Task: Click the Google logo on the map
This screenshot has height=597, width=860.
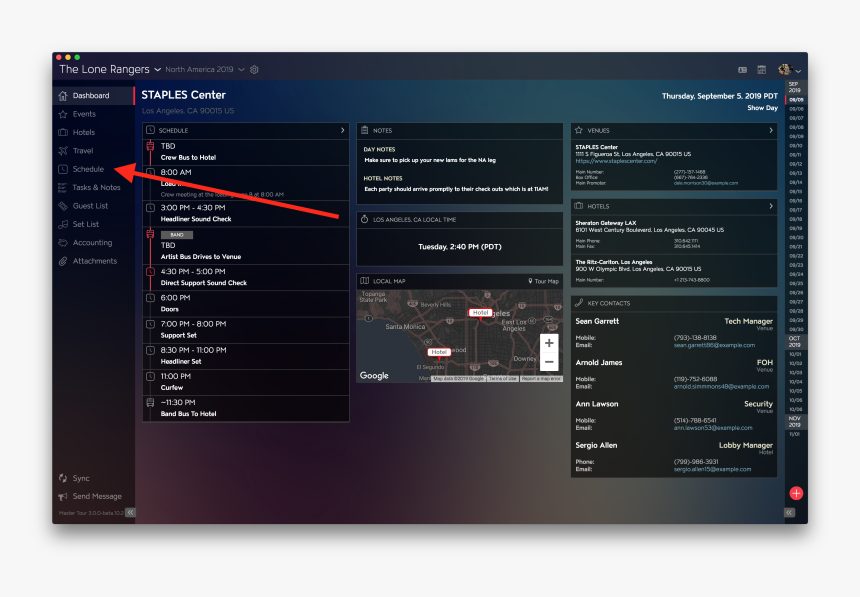Action: (x=374, y=375)
